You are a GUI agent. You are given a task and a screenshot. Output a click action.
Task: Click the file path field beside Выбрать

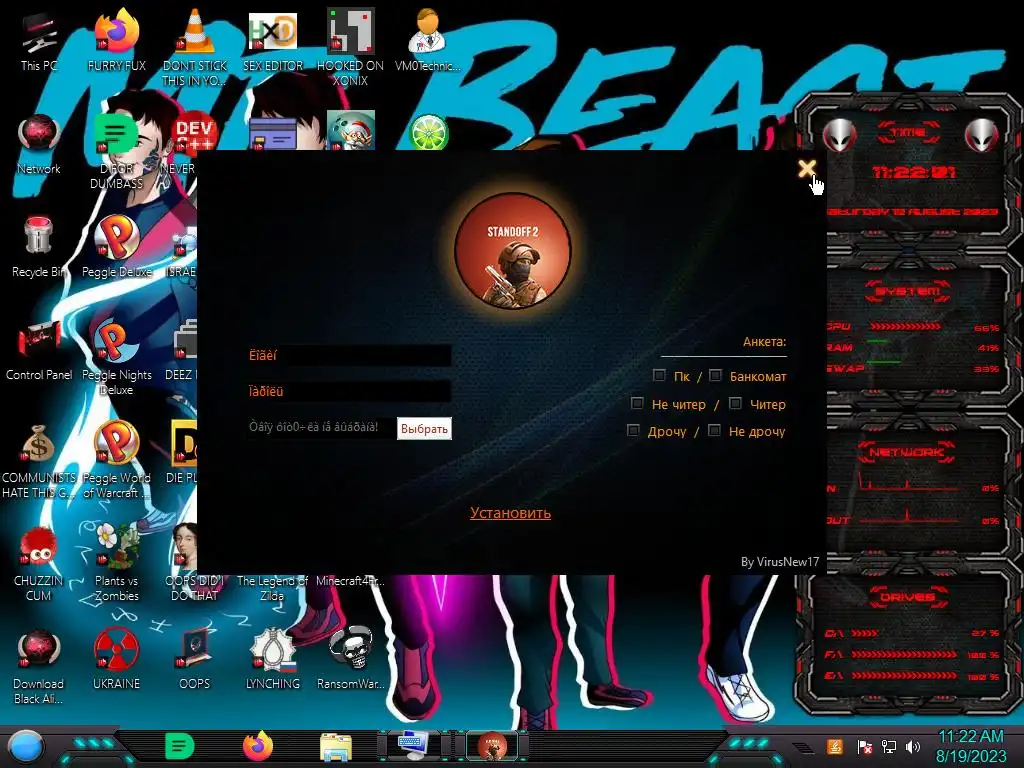pyautogui.click(x=321, y=427)
